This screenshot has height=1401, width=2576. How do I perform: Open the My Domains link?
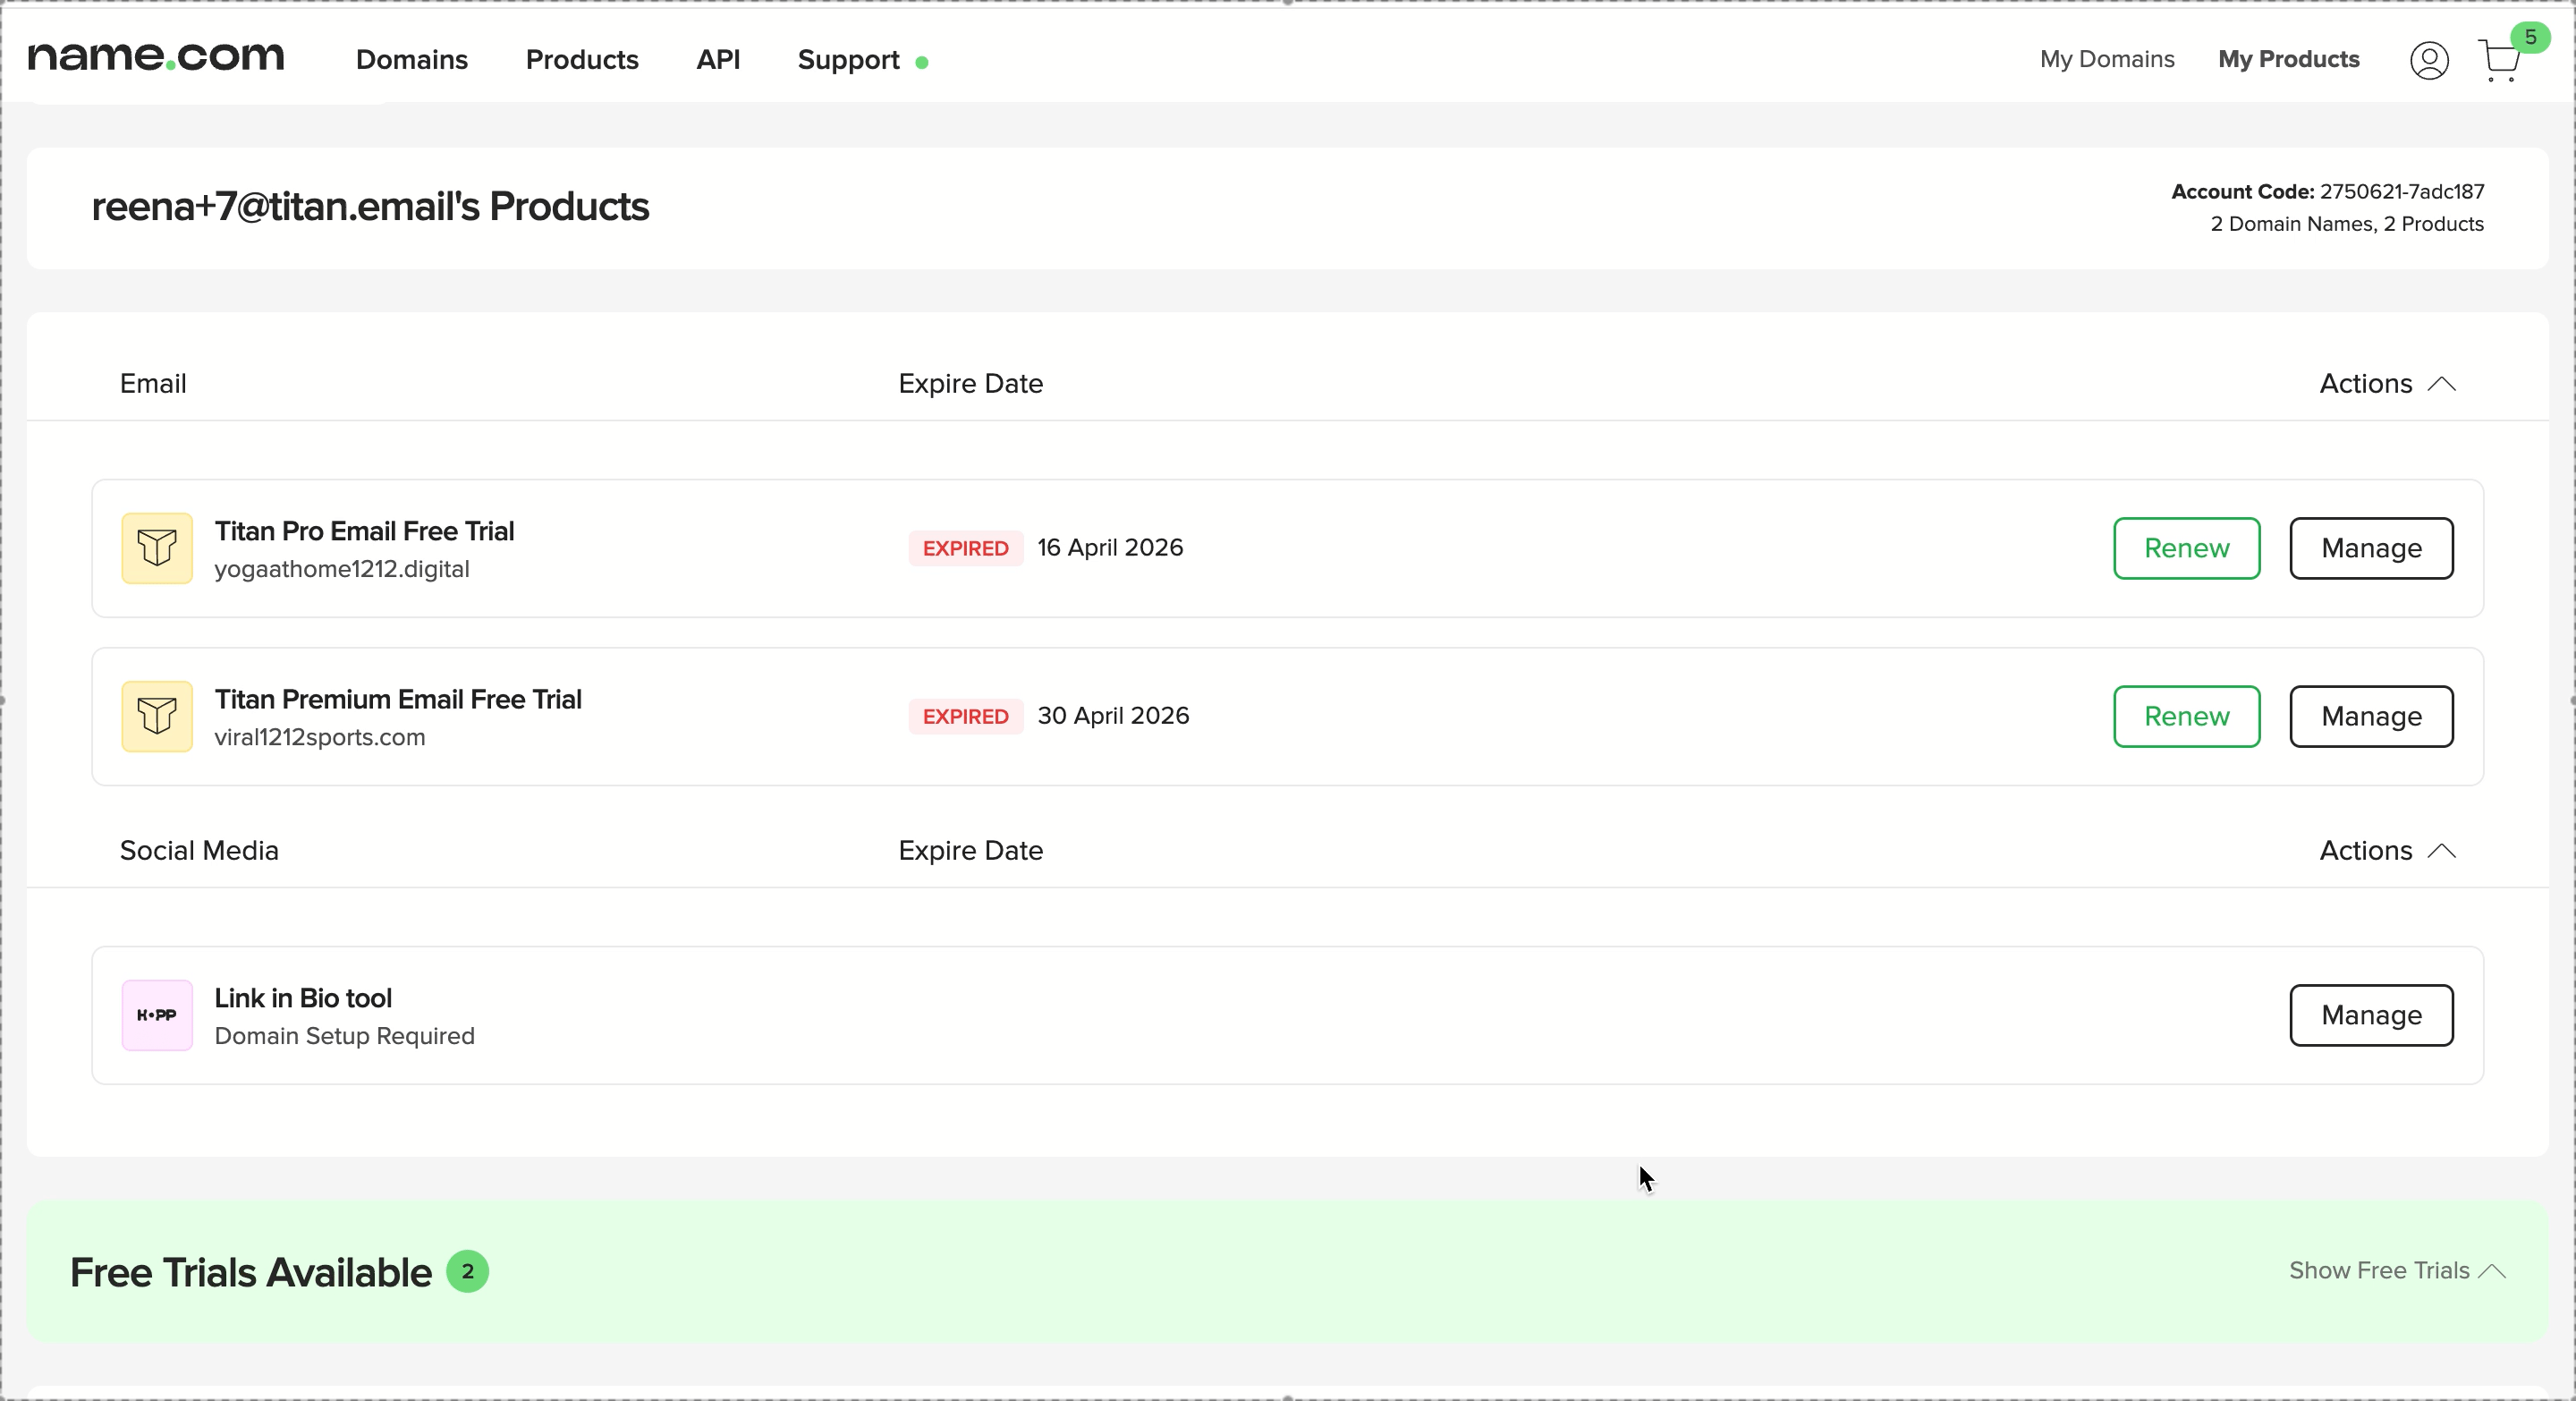(x=2107, y=59)
